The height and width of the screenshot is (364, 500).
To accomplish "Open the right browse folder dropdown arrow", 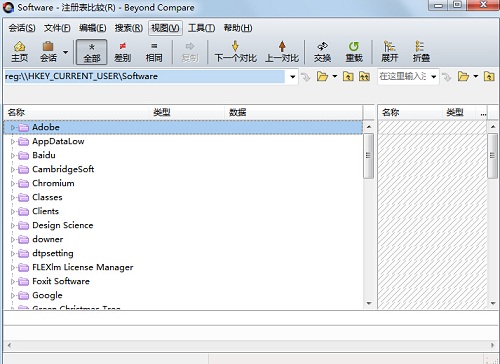I will click(x=476, y=77).
